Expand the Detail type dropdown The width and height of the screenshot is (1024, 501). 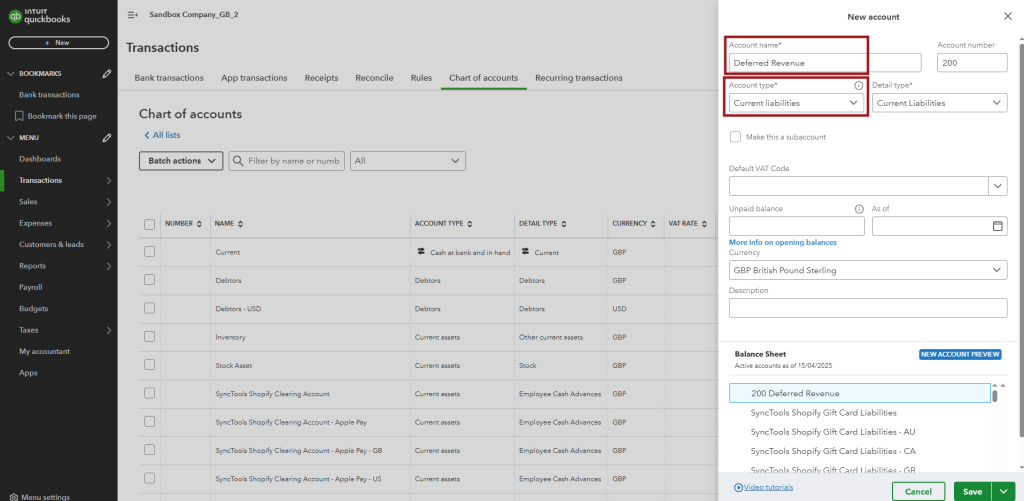[939, 103]
